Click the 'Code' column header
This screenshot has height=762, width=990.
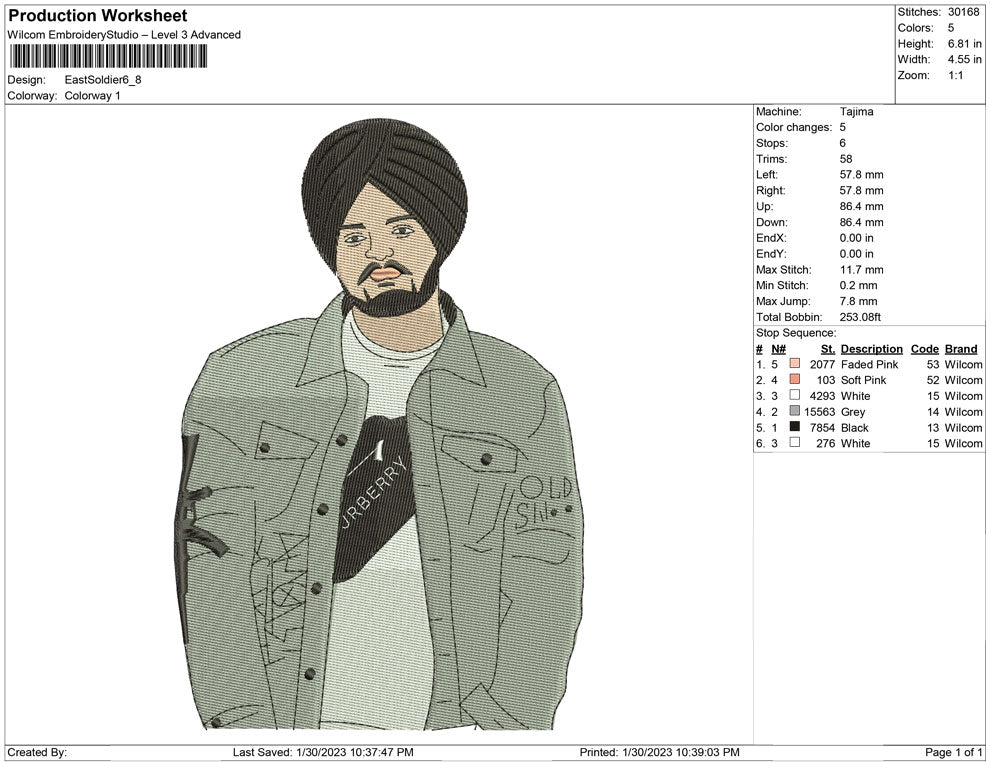tap(924, 349)
